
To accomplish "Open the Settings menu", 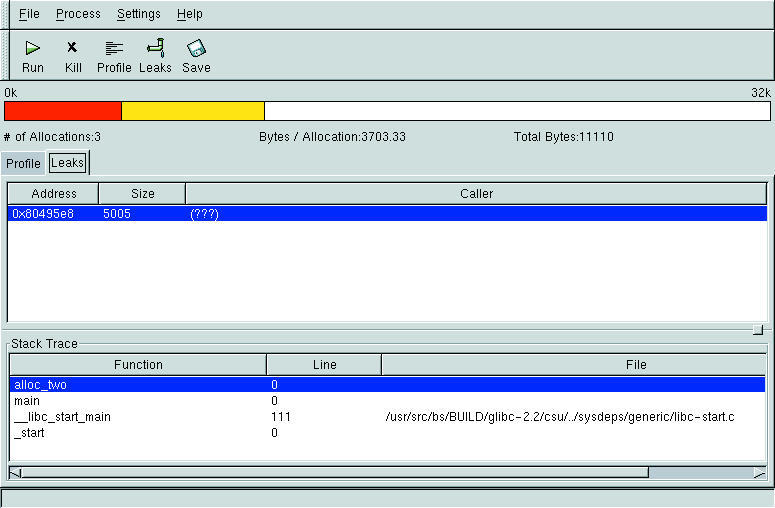I will tap(138, 14).
